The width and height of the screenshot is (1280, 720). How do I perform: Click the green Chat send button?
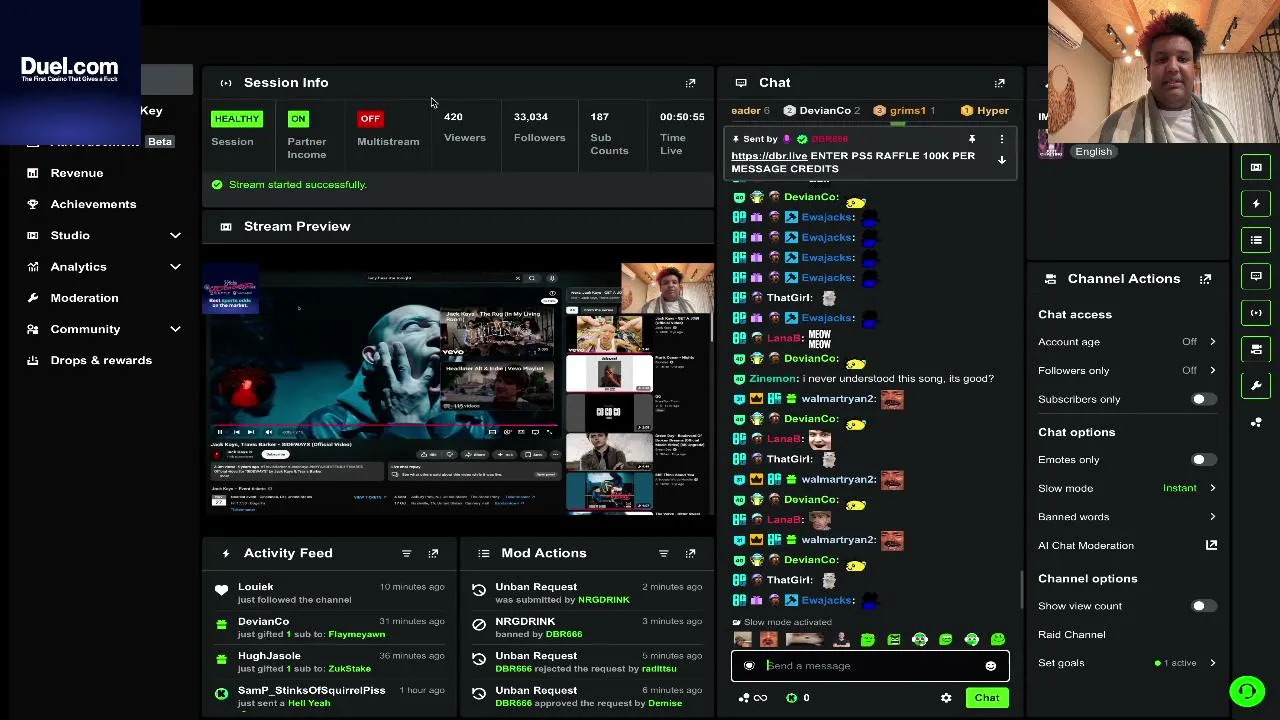click(x=987, y=698)
